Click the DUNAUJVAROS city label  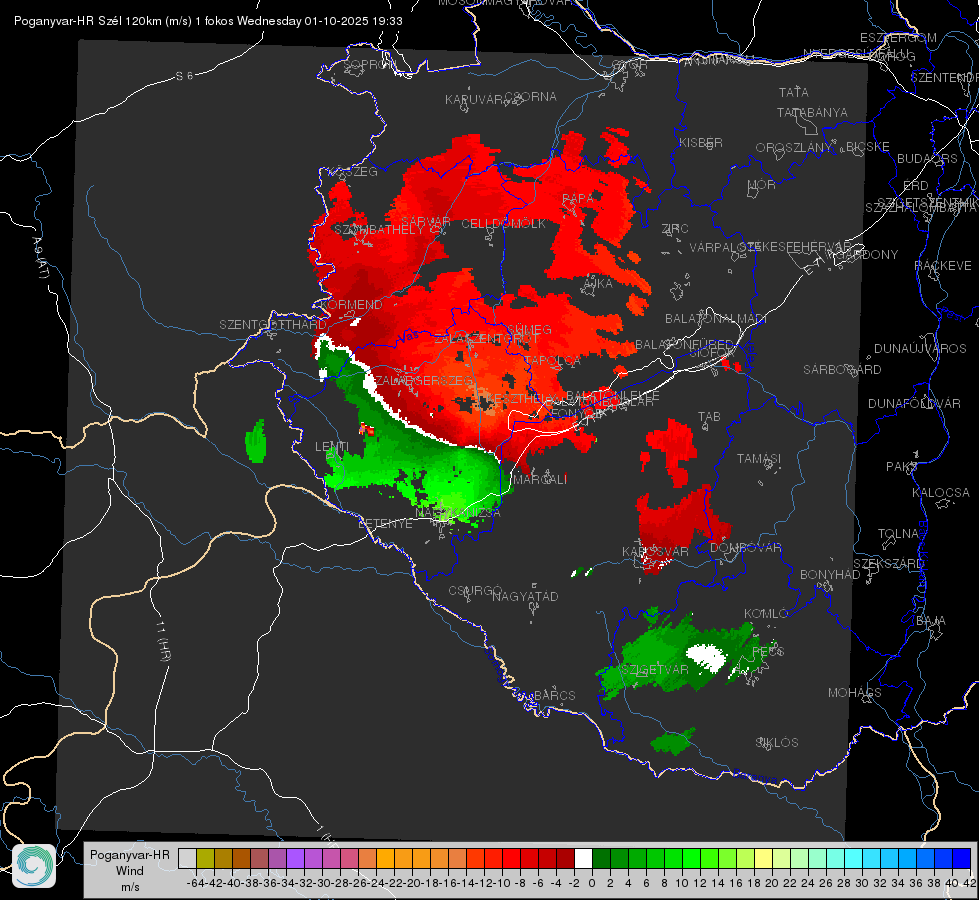[x=920, y=349]
